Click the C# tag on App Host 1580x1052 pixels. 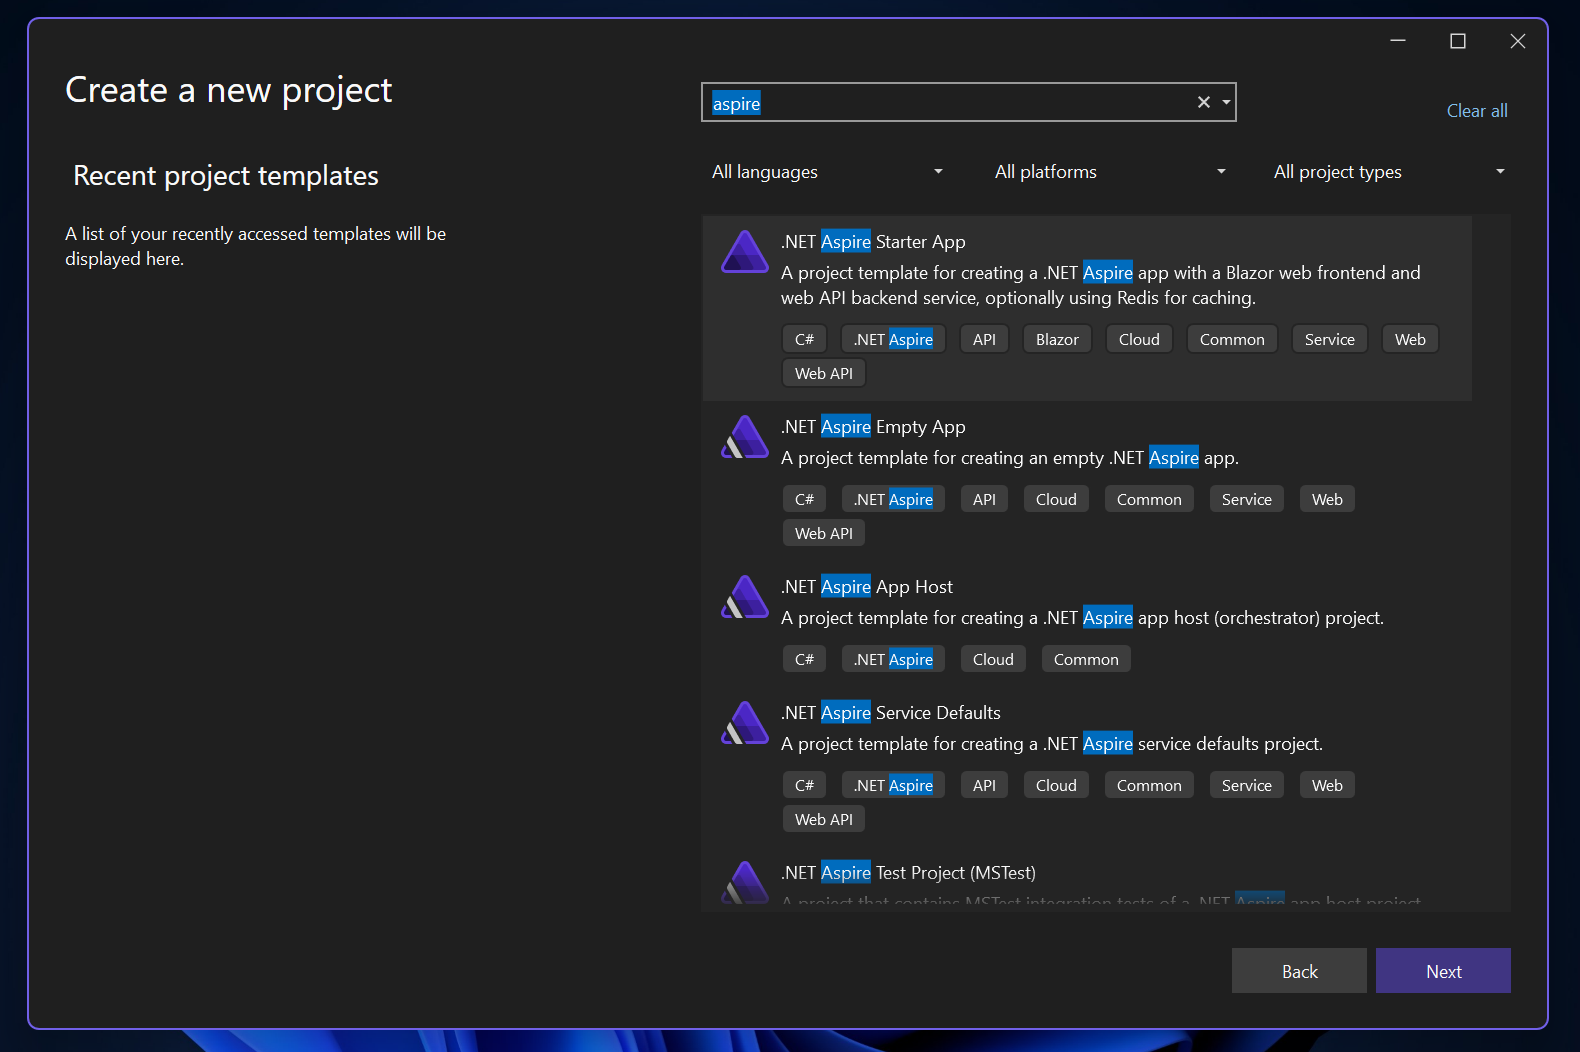(804, 660)
